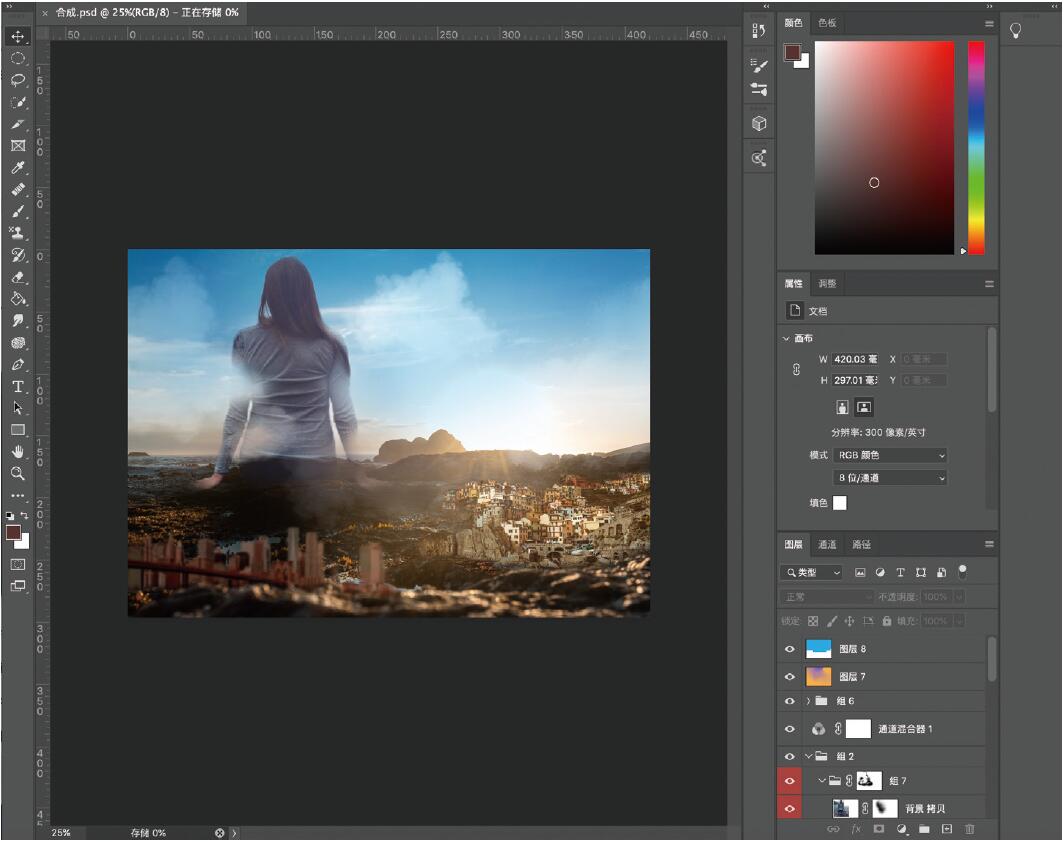This screenshot has height=842, width=1064.
Task: Select the Clone Stamp tool
Action: 18,233
